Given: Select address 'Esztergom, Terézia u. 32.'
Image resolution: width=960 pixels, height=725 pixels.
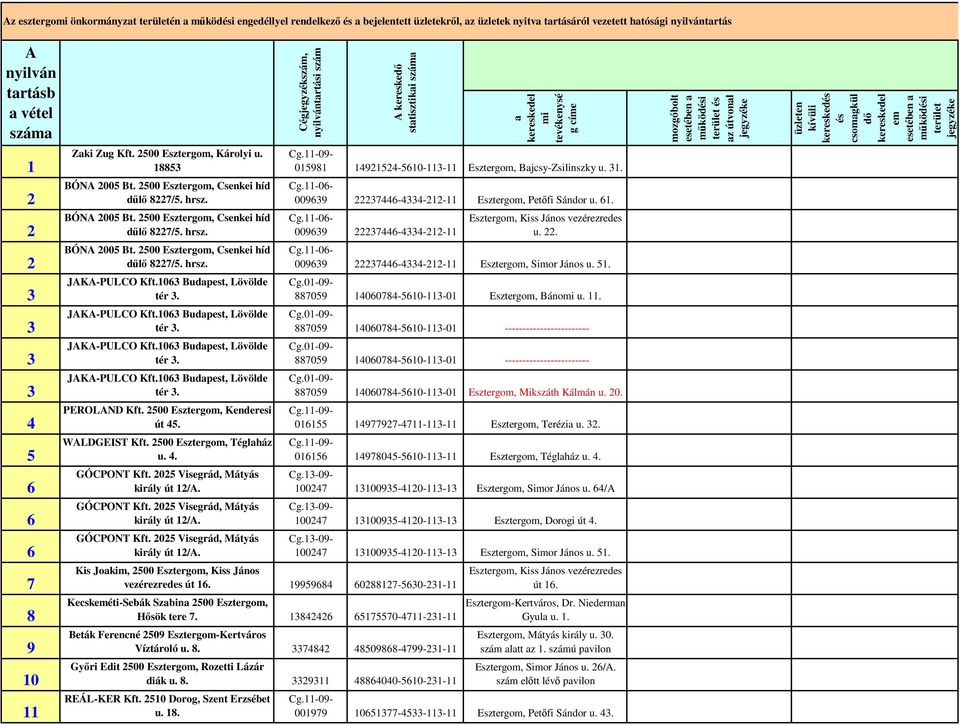Looking at the screenshot, I should tap(546, 418).
